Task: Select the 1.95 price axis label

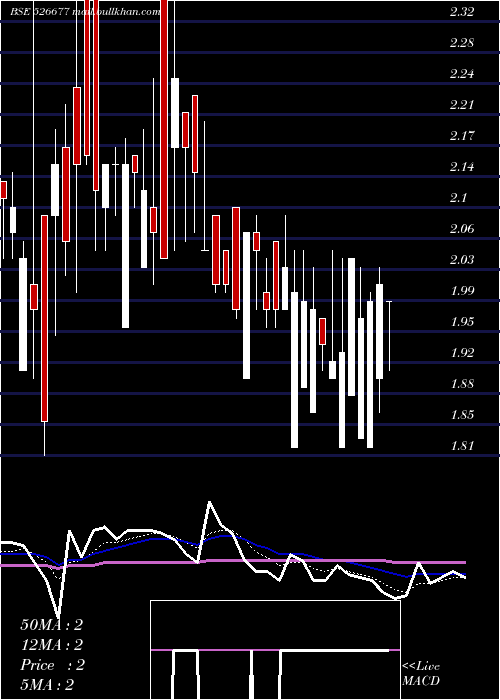Action: [x=462, y=321]
